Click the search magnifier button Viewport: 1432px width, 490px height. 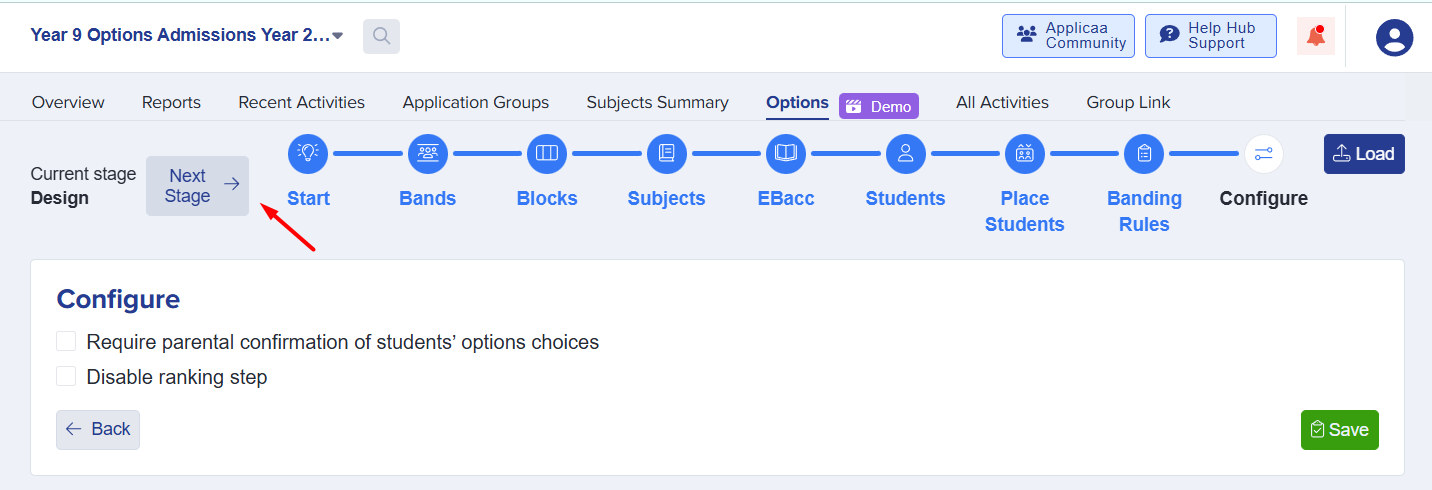point(381,36)
